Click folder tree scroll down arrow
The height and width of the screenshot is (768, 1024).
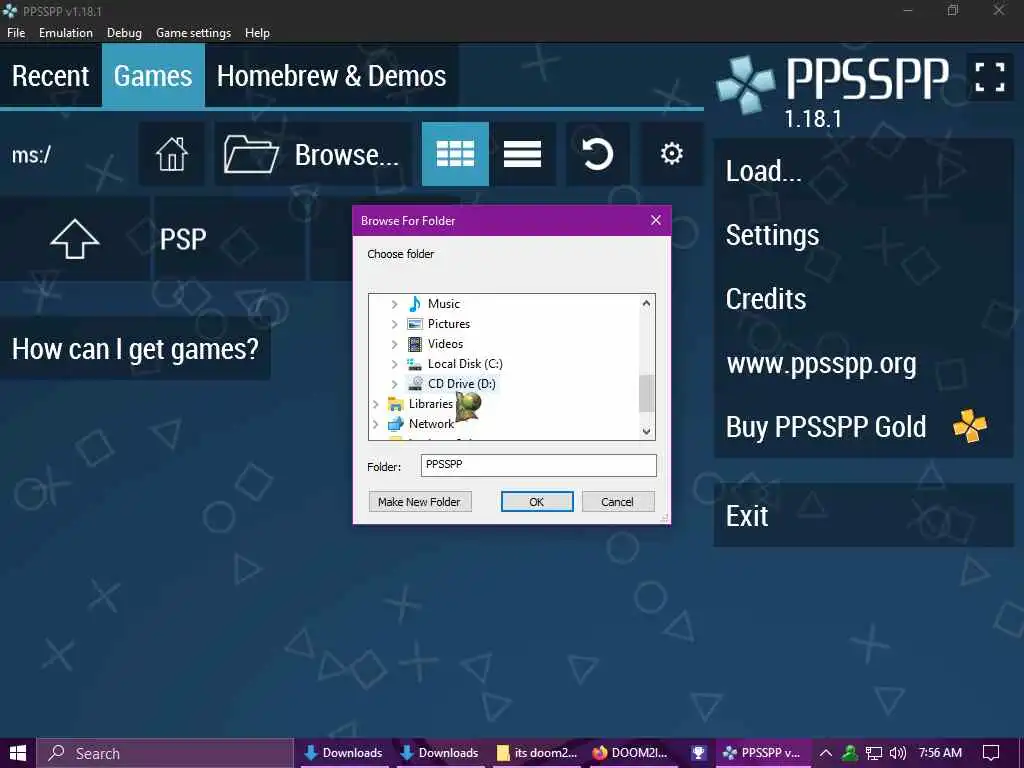[x=646, y=431]
